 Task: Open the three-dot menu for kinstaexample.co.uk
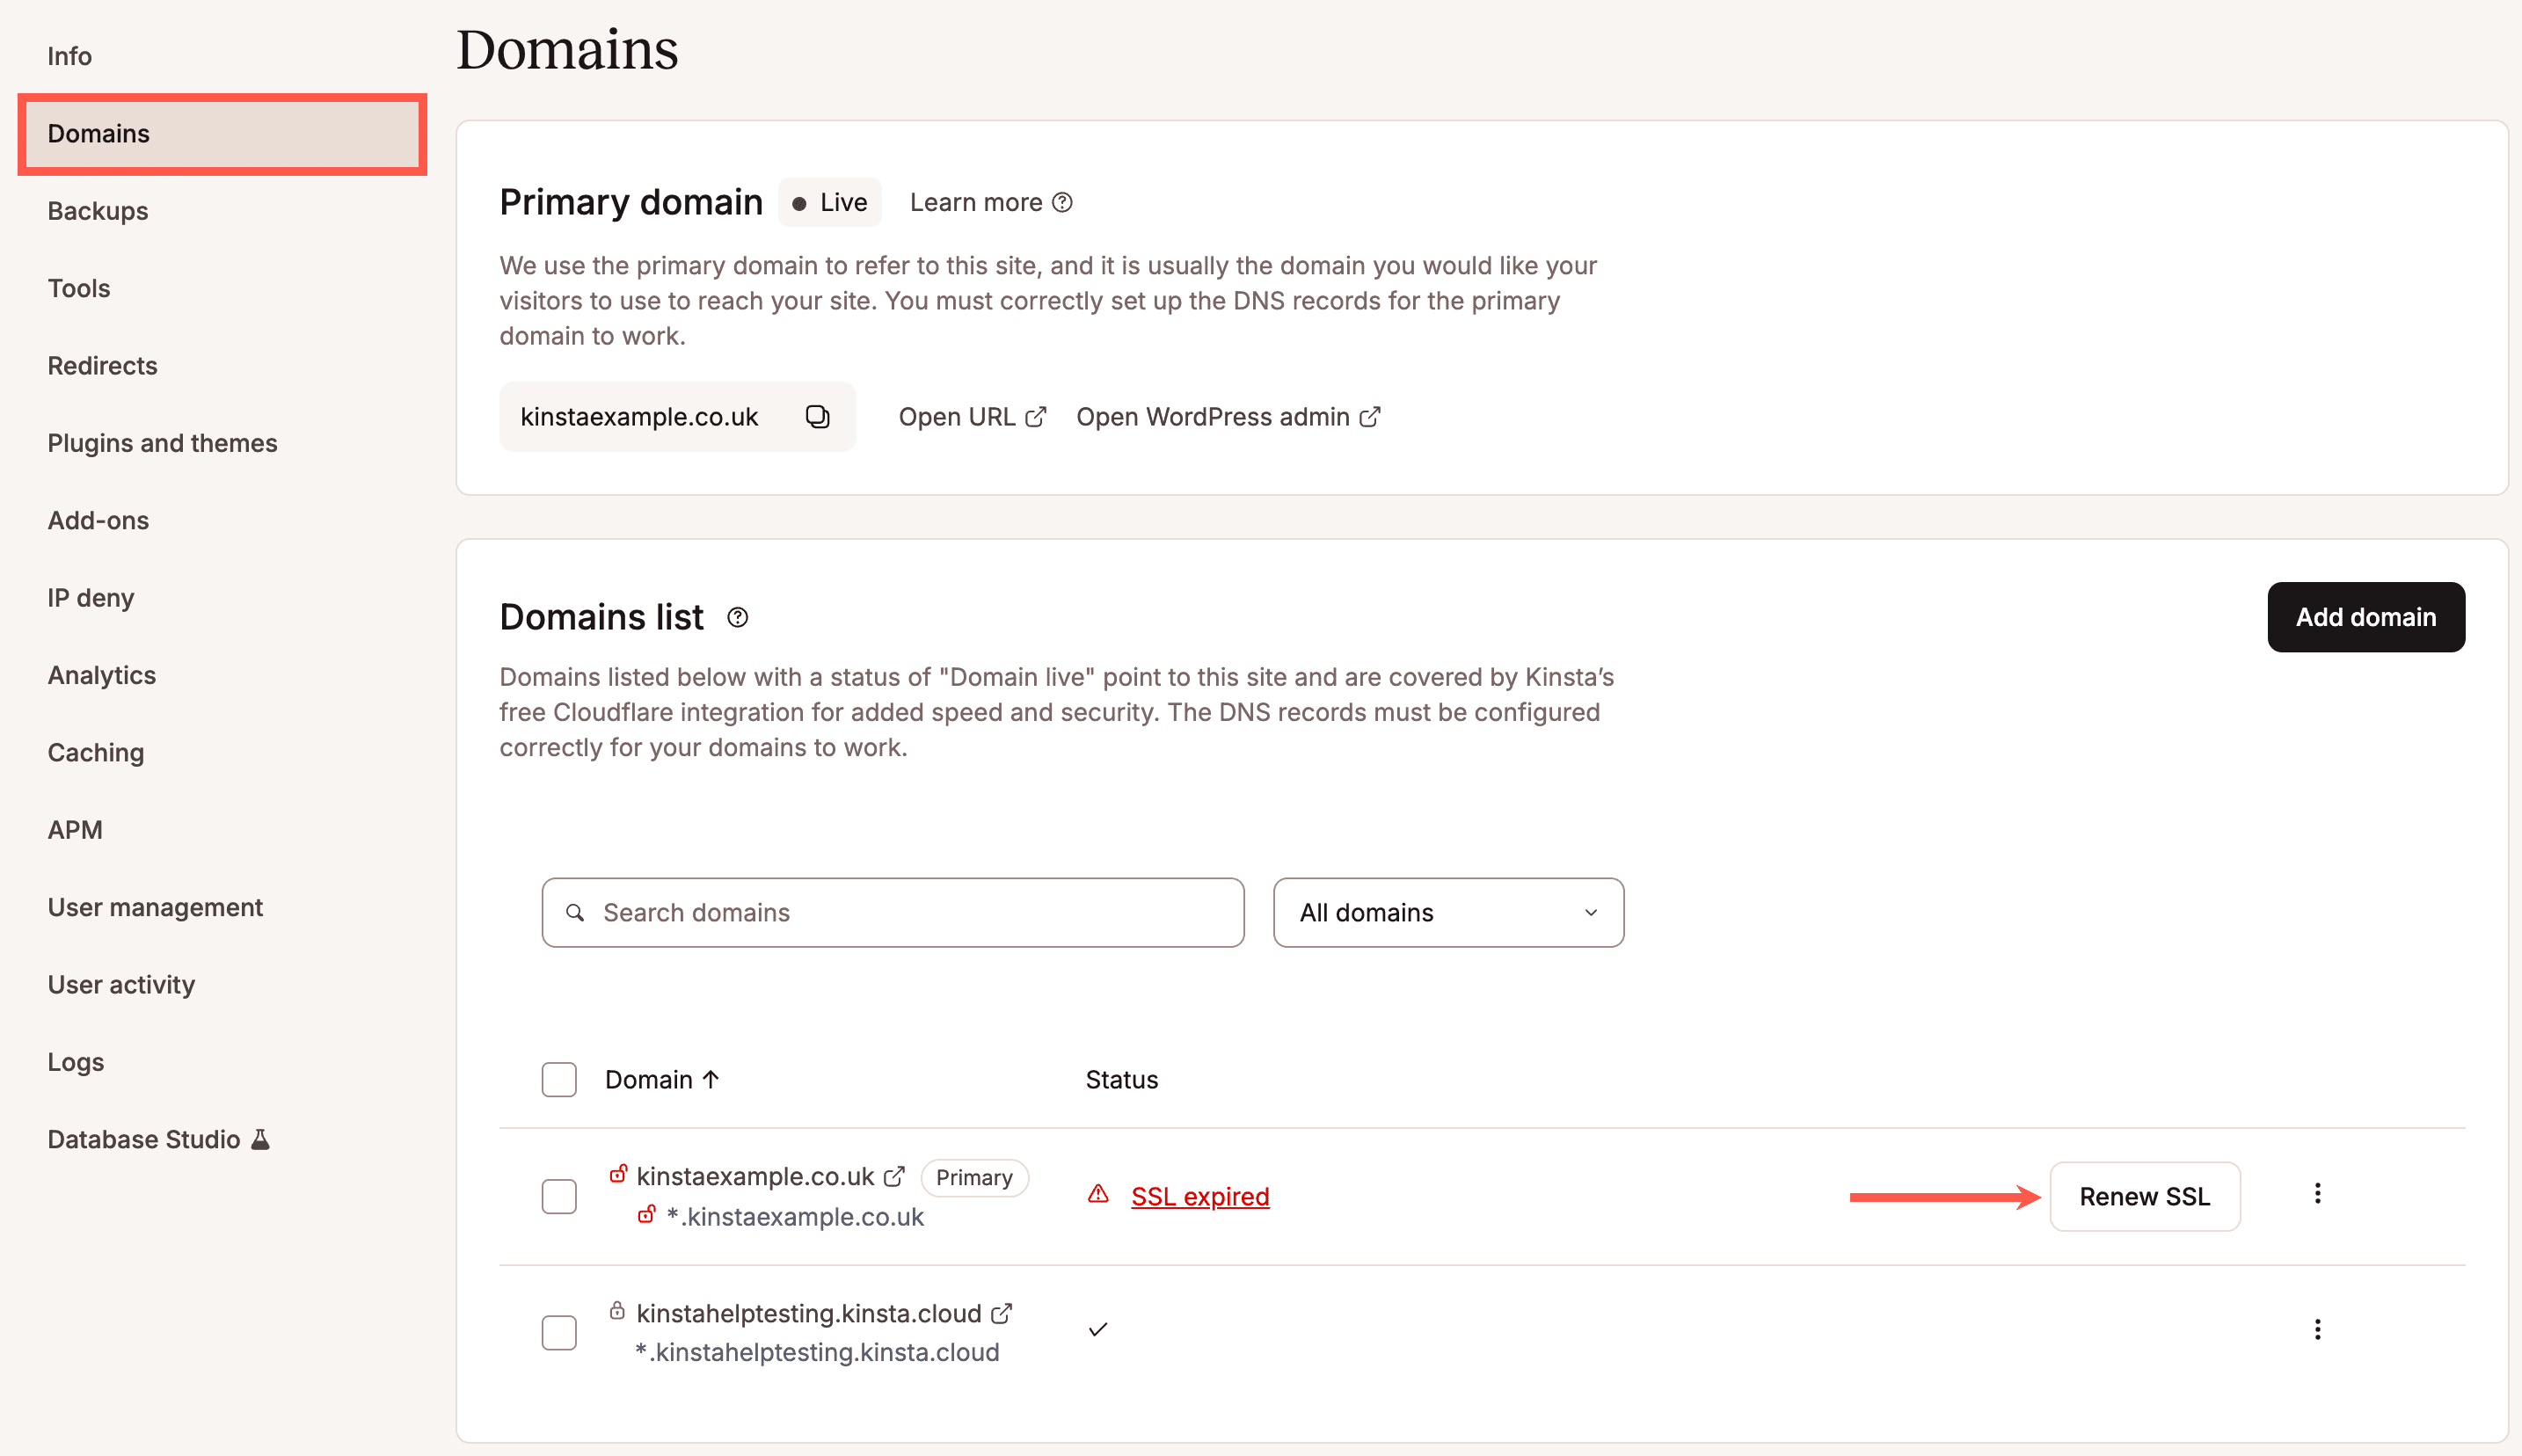coord(2318,1193)
